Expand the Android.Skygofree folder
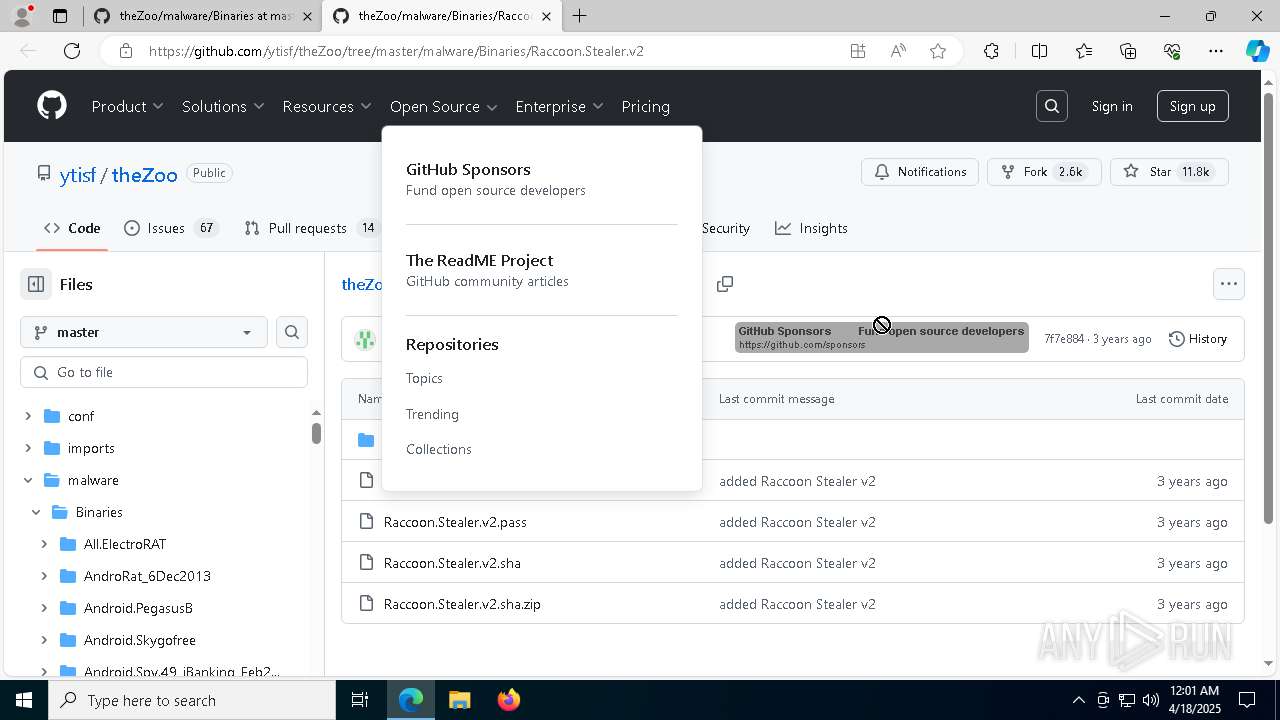This screenshot has width=1280, height=720. click(44, 640)
